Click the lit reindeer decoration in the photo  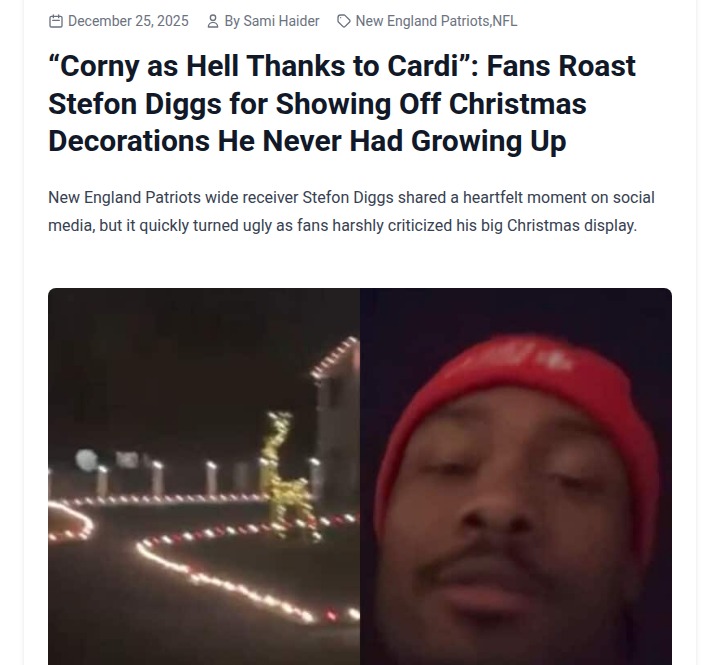(286, 475)
